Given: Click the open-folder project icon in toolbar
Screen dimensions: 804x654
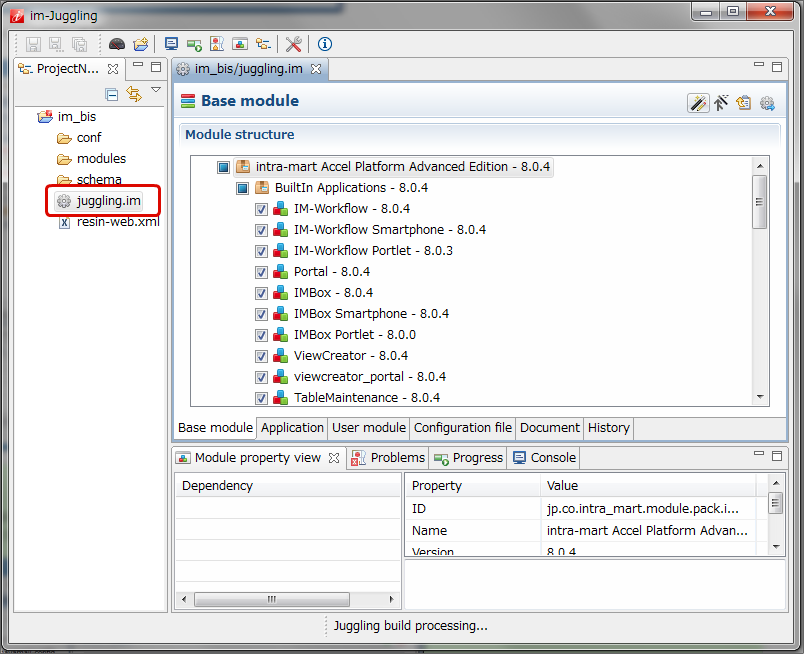Looking at the screenshot, I should point(140,44).
